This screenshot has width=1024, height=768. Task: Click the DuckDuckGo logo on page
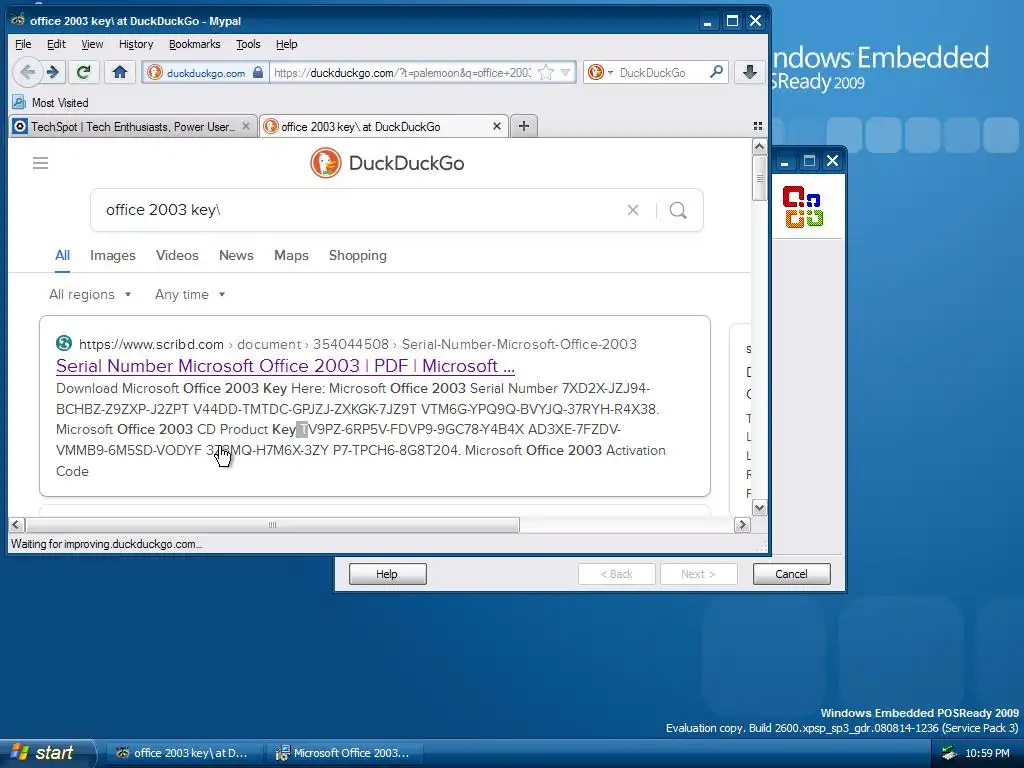[387, 163]
